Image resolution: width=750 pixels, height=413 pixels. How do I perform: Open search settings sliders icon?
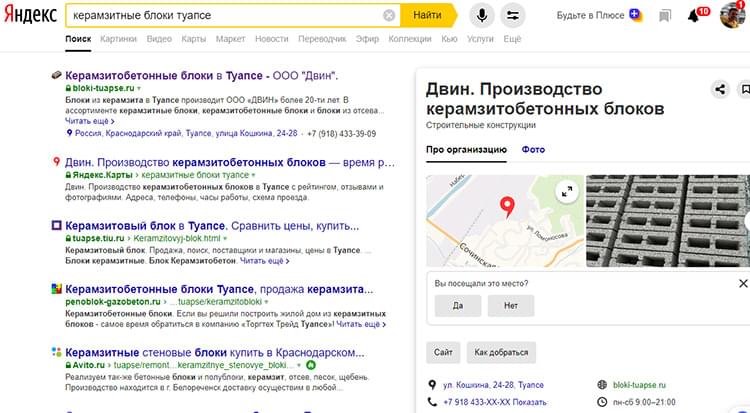tap(513, 15)
